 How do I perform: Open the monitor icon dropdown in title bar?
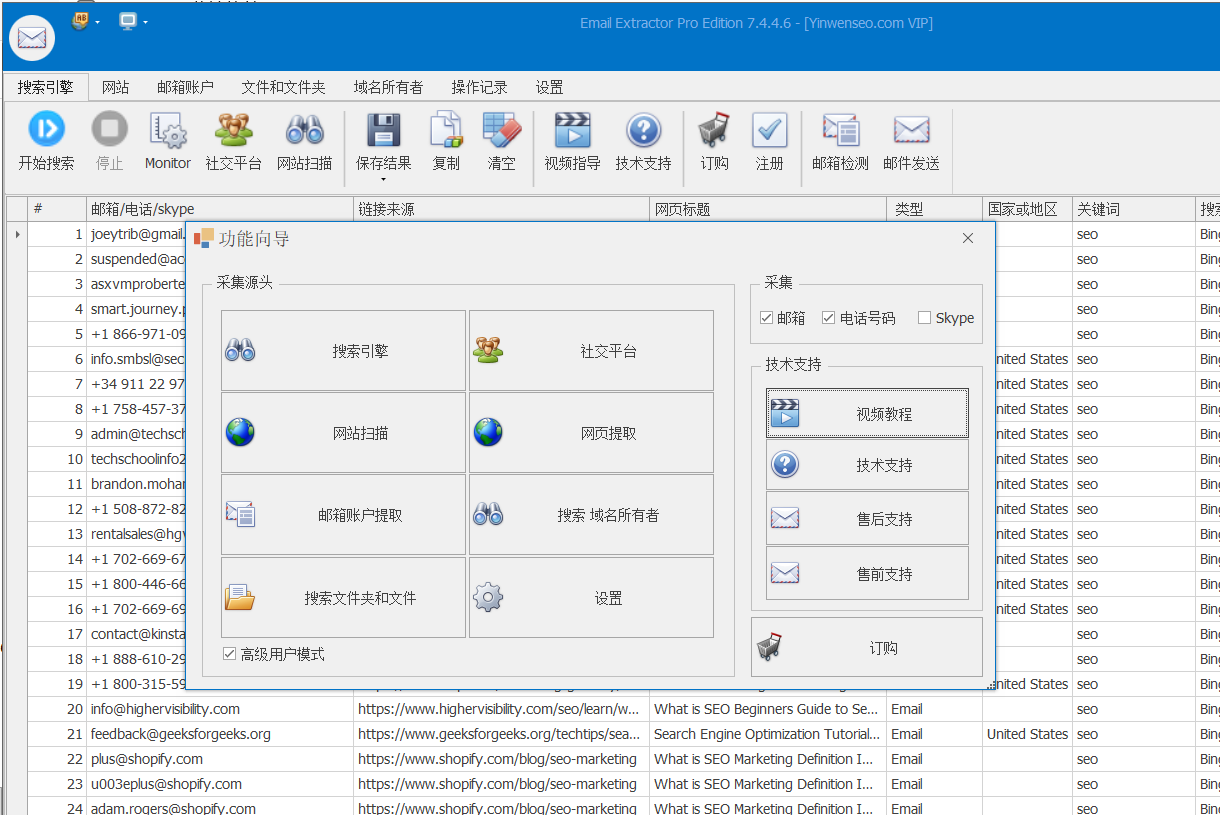pos(146,22)
